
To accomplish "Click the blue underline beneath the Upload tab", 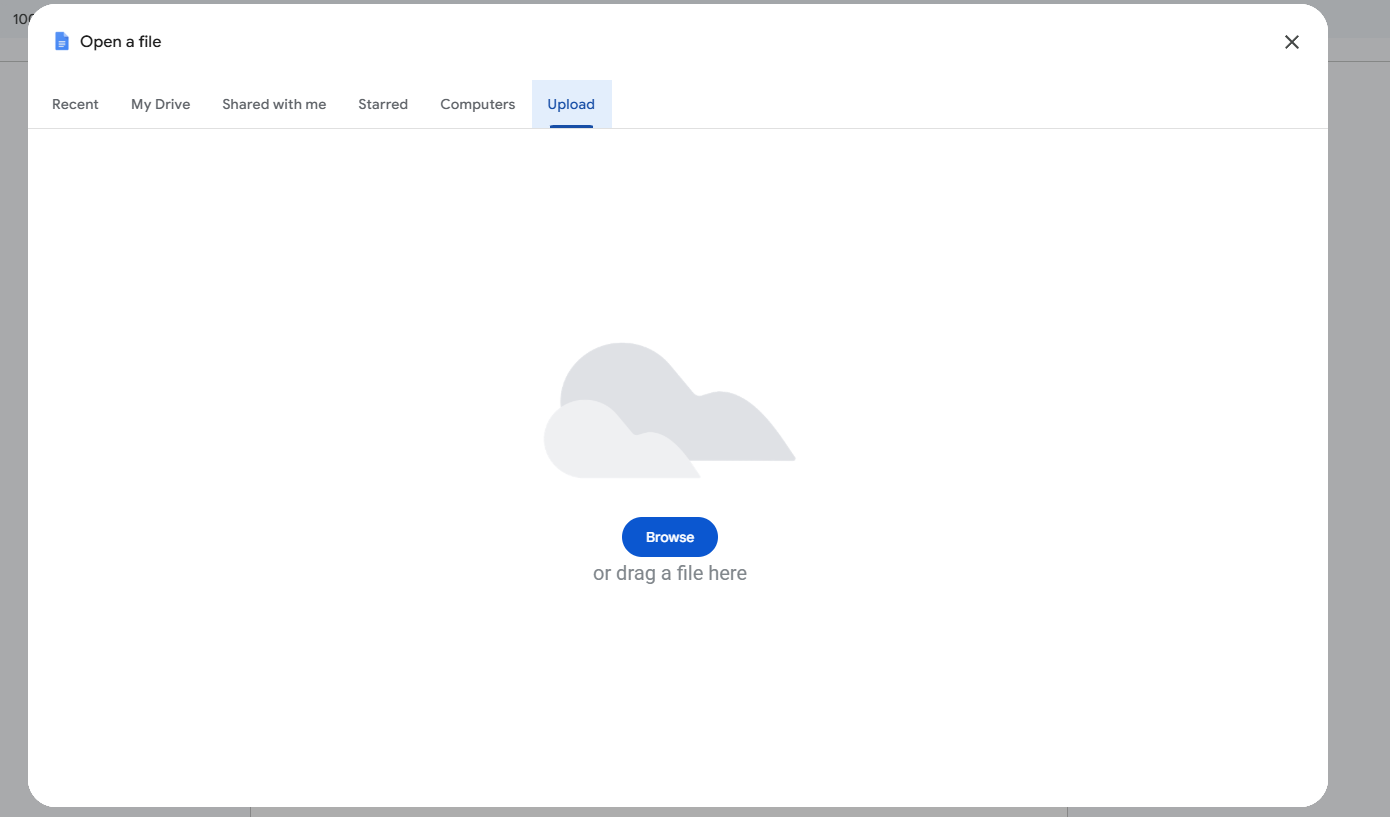I will coord(571,126).
